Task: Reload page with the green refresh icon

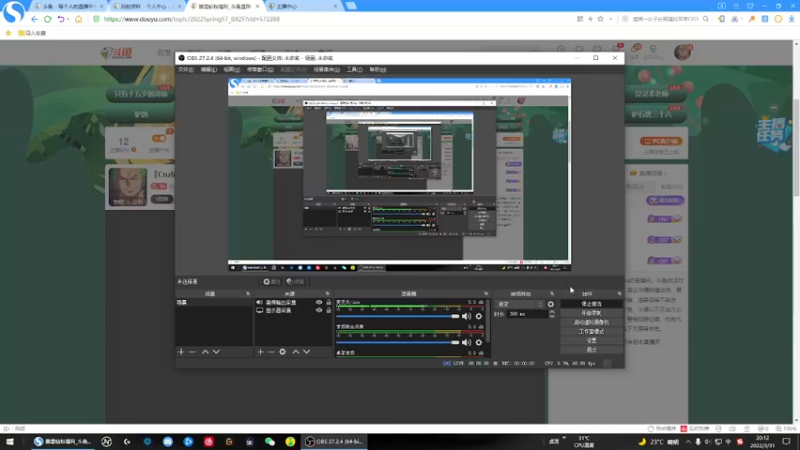Action: (x=47, y=19)
